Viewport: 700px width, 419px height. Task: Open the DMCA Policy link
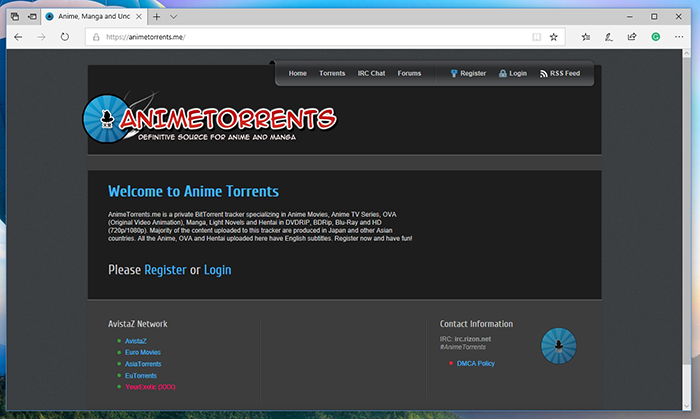coord(475,364)
